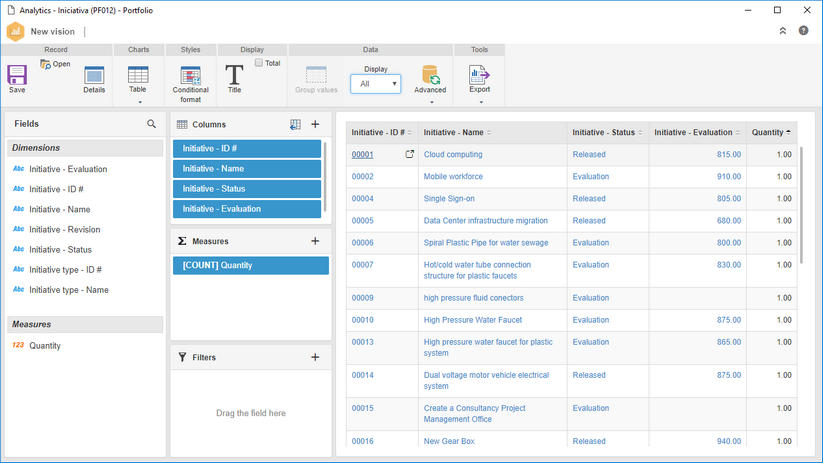The width and height of the screenshot is (823, 463).
Task: Open initiative 00001 link
Action: coord(362,154)
